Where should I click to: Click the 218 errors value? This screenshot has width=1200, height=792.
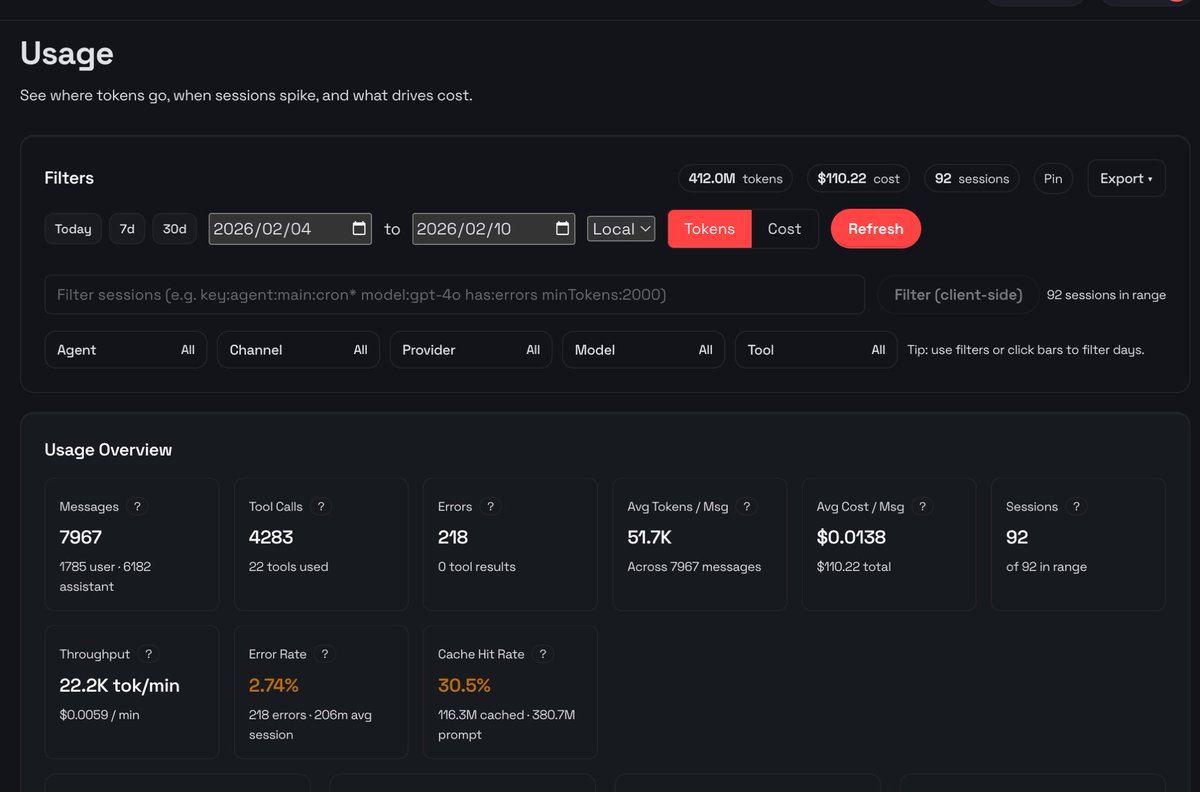point(453,537)
